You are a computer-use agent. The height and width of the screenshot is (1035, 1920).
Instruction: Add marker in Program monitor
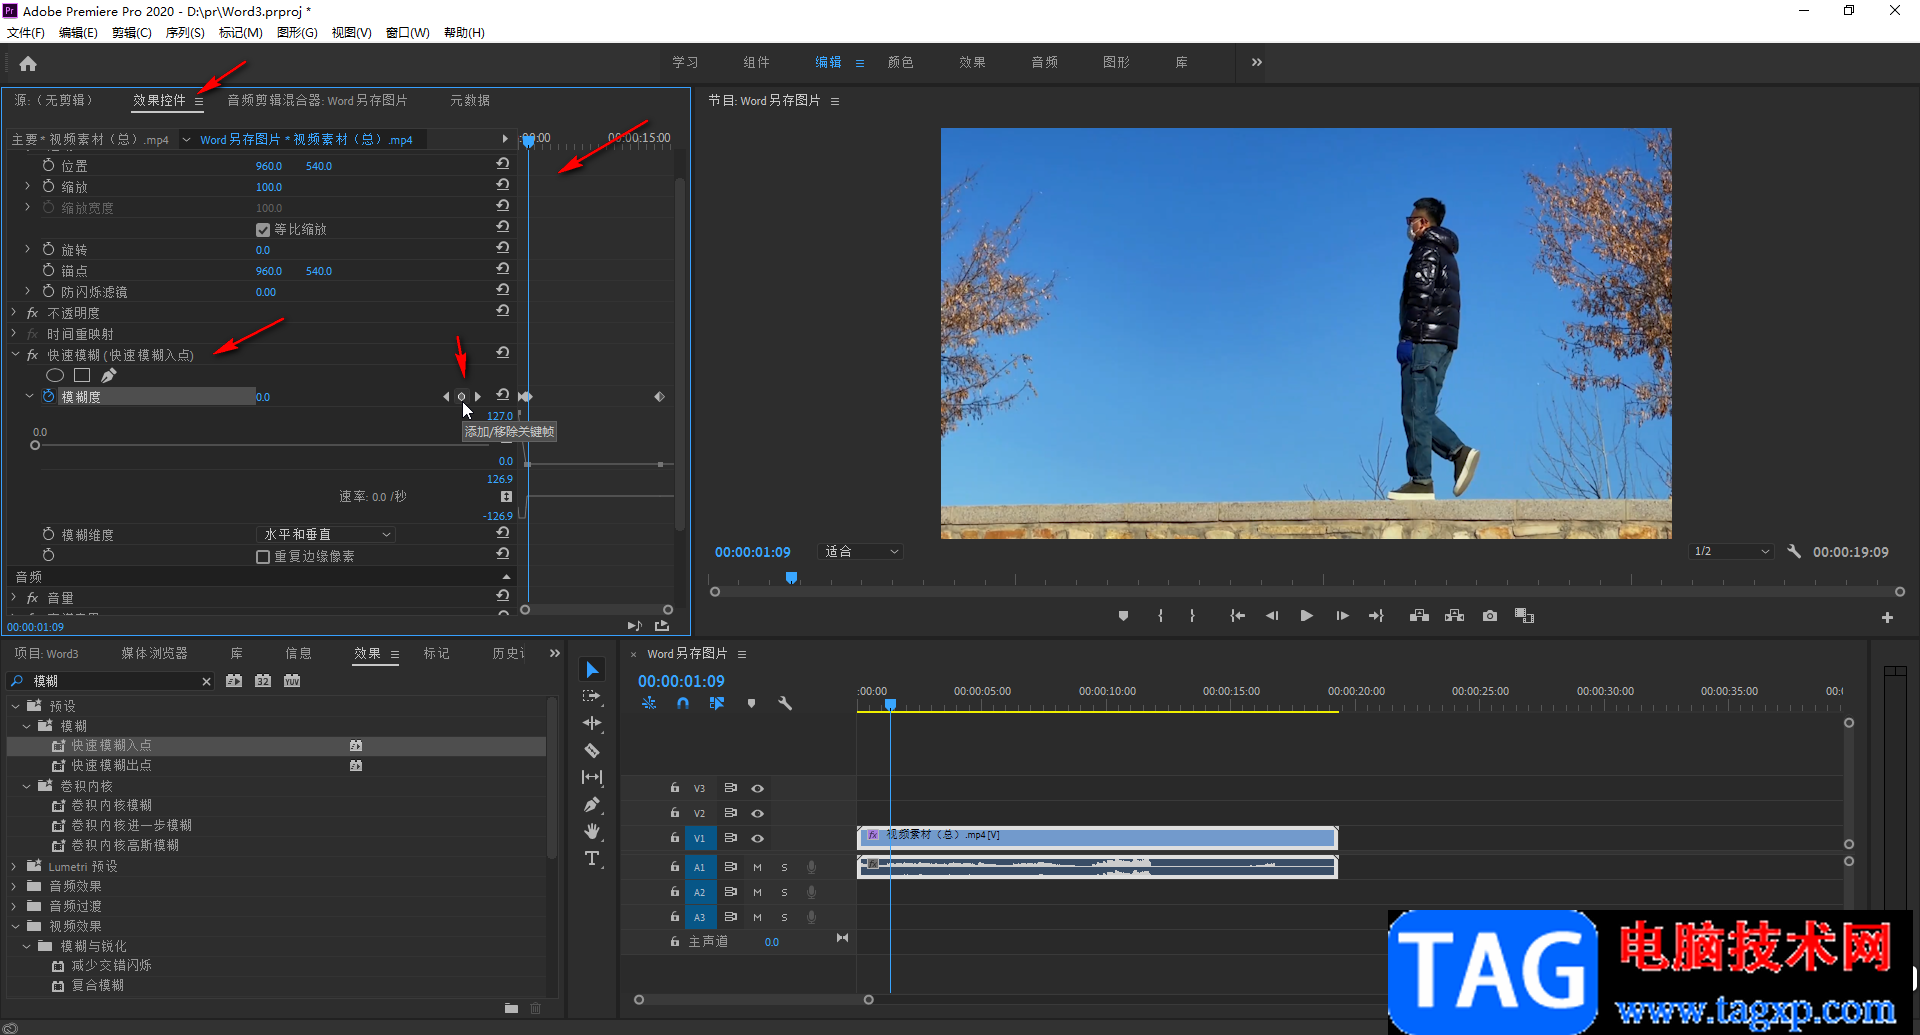1123,616
